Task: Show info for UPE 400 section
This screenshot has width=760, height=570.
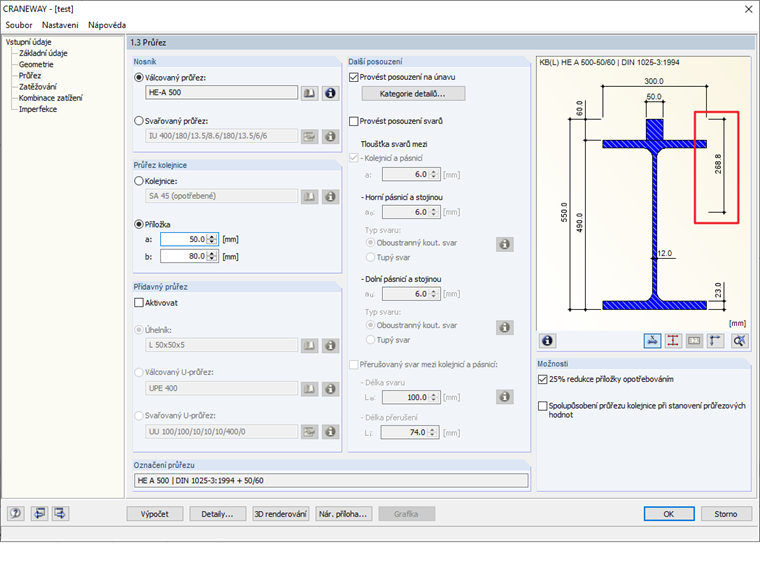Action: point(330,389)
